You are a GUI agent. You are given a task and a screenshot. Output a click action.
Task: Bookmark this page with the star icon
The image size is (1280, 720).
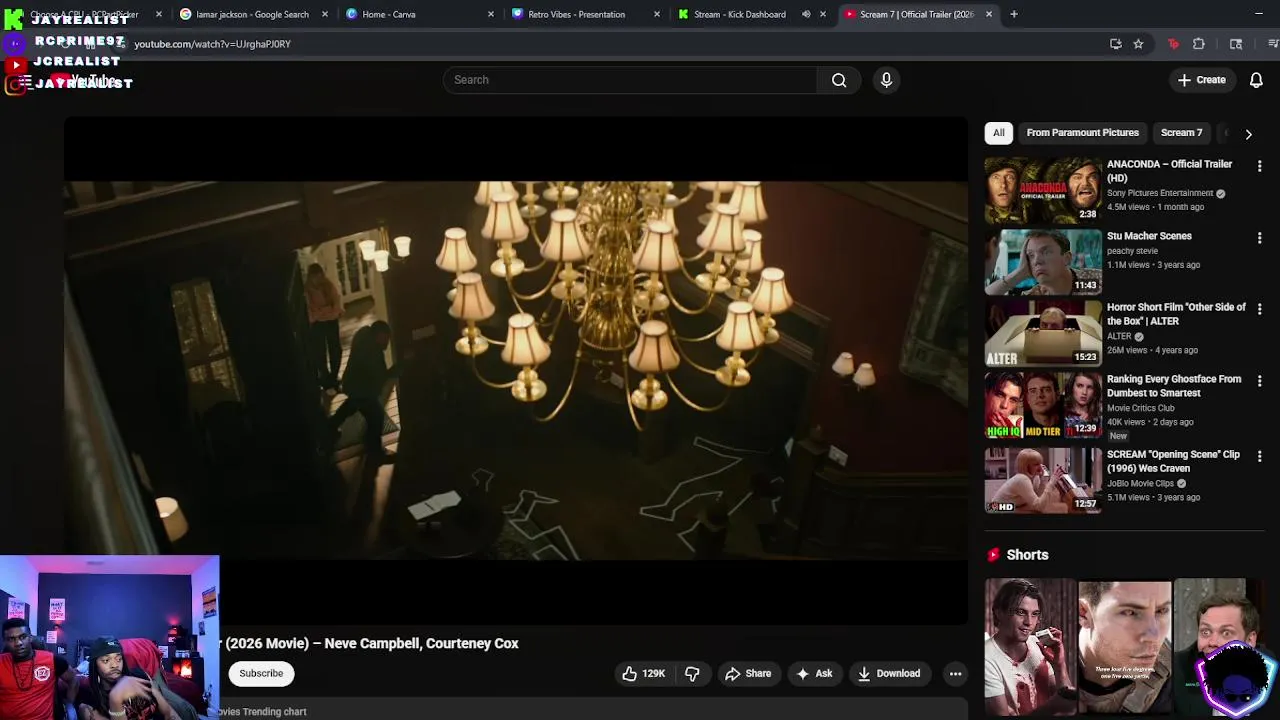click(1138, 44)
